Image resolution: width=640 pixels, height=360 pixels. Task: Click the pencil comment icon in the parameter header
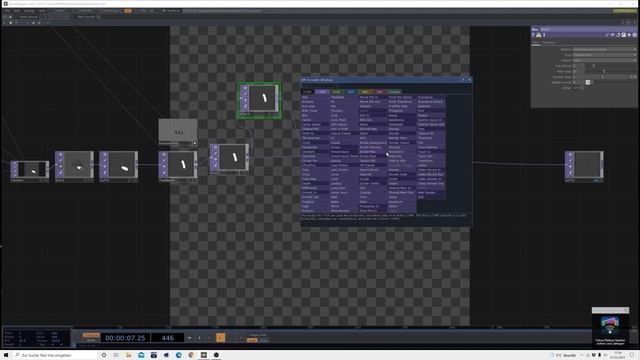tap(607, 35)
